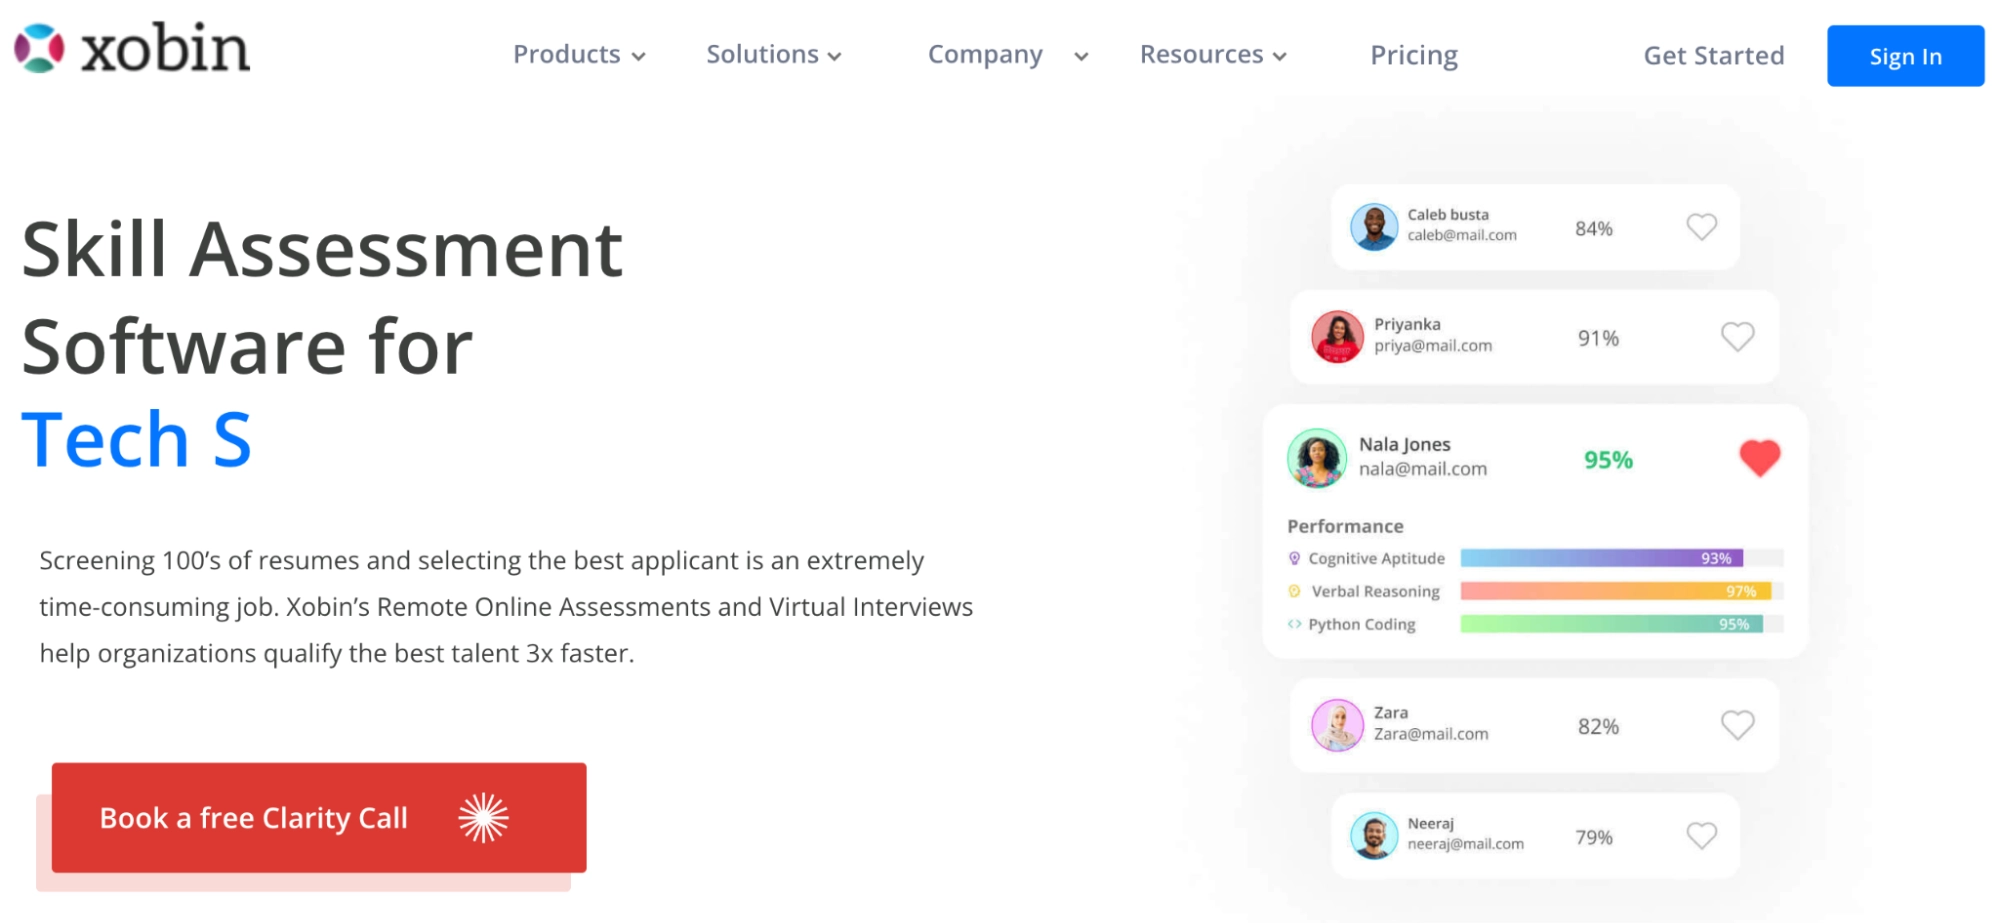Expand the Products dropdown chevron
Viewport: 1999px width, 924px height.
638,57
